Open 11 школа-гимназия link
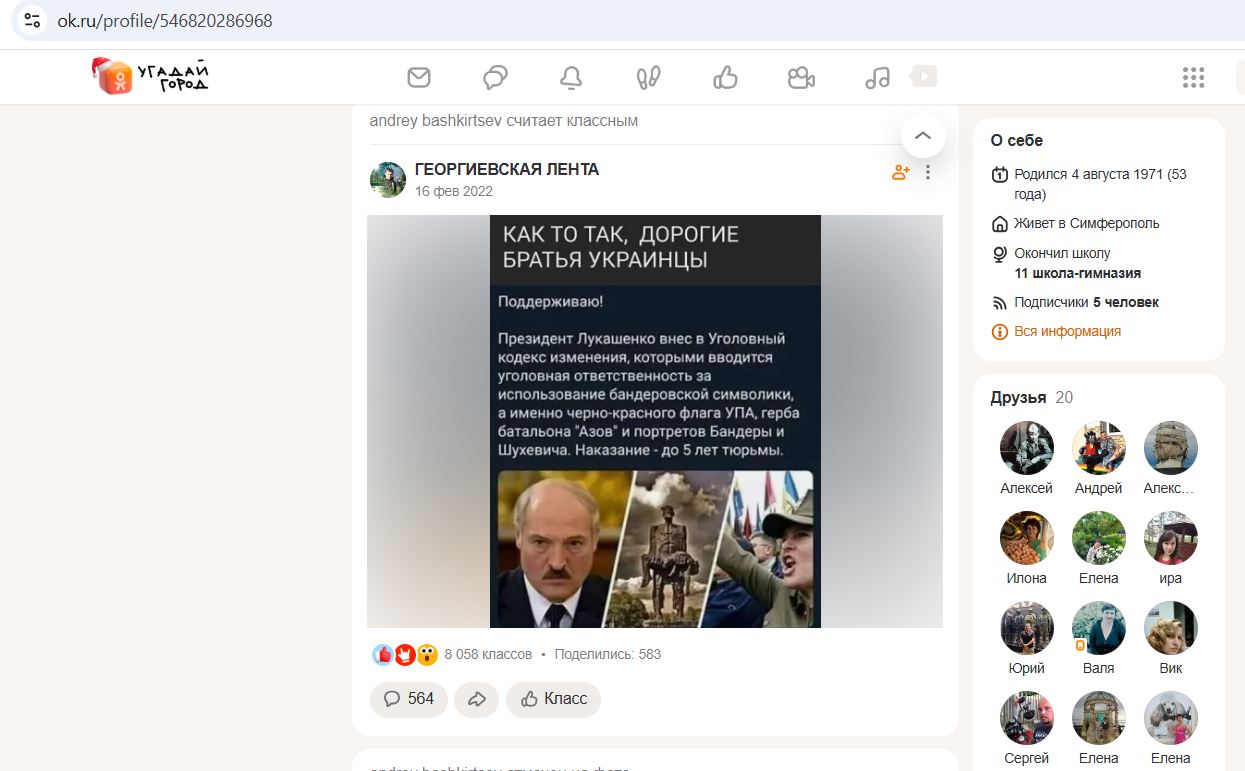Screen dimensions: 1245x771 (x=1077, y=274)
